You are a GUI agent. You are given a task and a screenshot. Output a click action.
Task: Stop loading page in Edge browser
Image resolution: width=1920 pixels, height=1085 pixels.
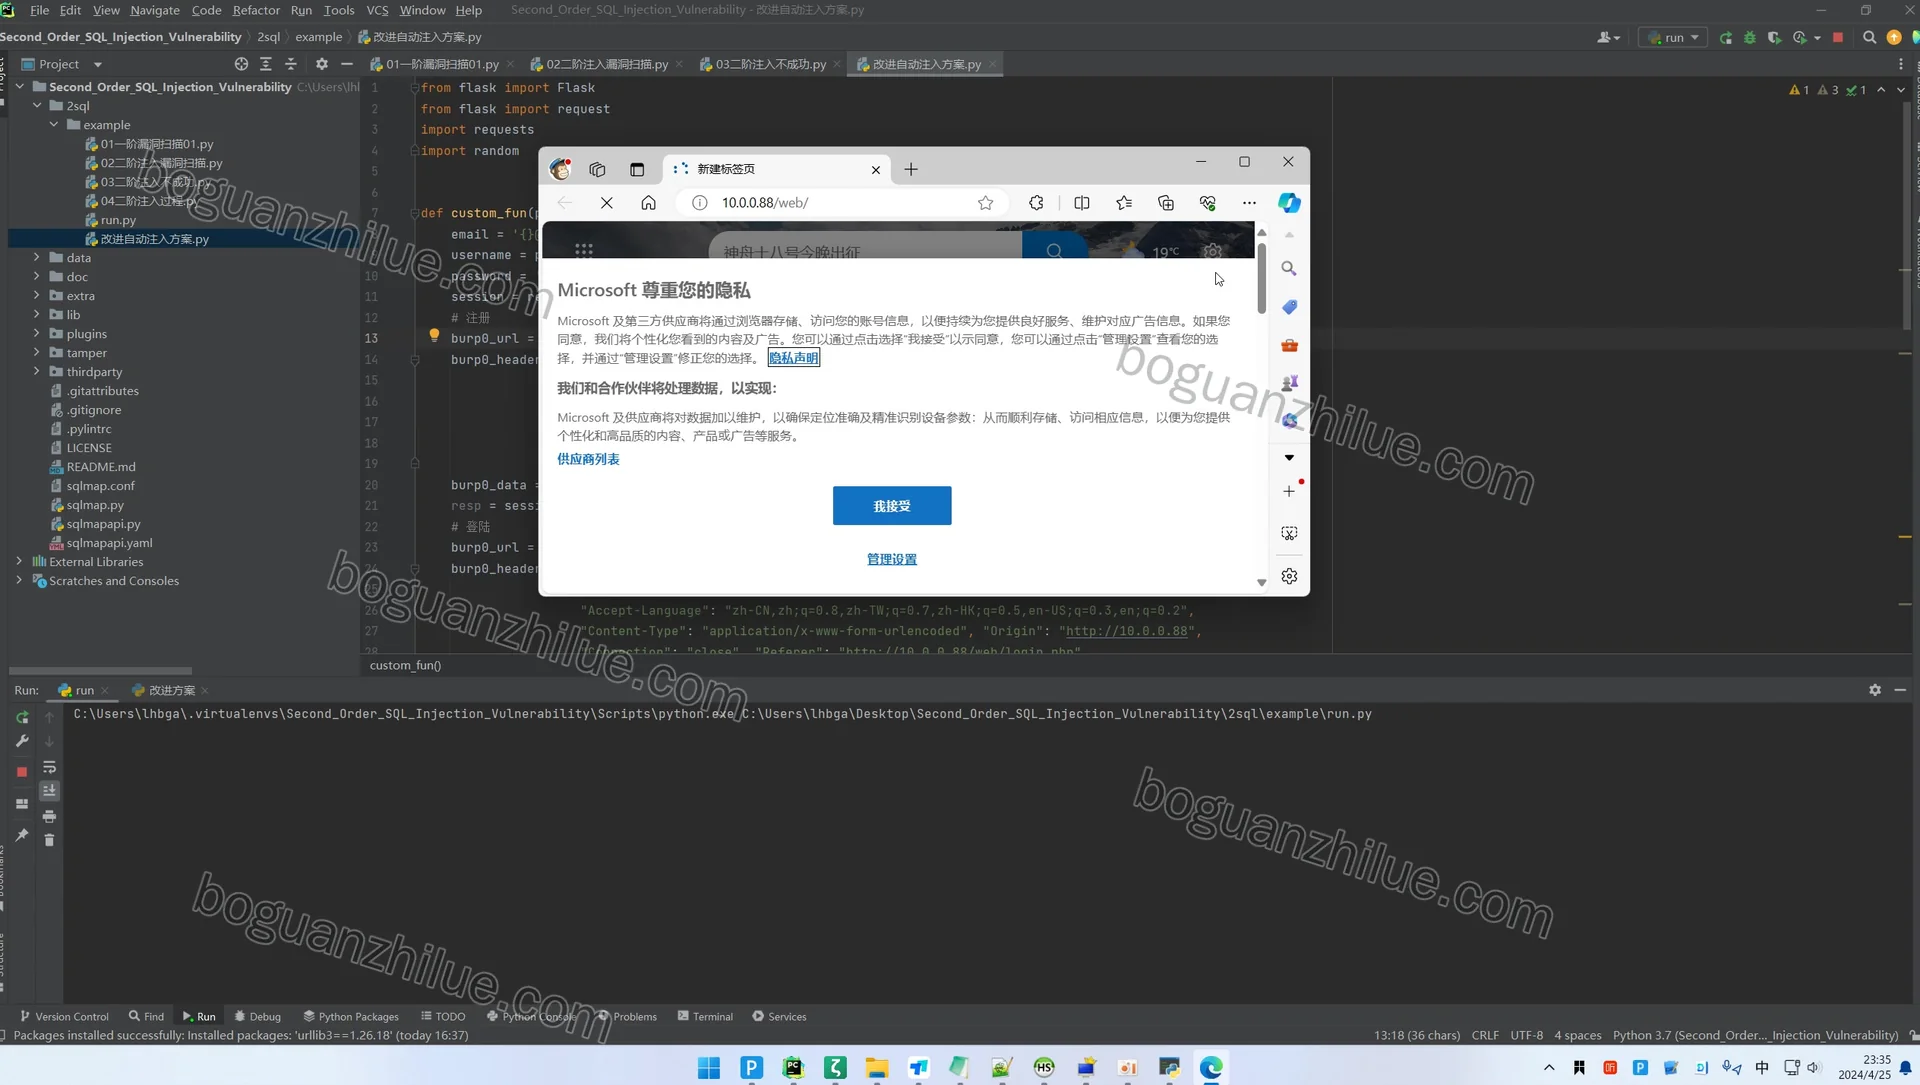607,203
